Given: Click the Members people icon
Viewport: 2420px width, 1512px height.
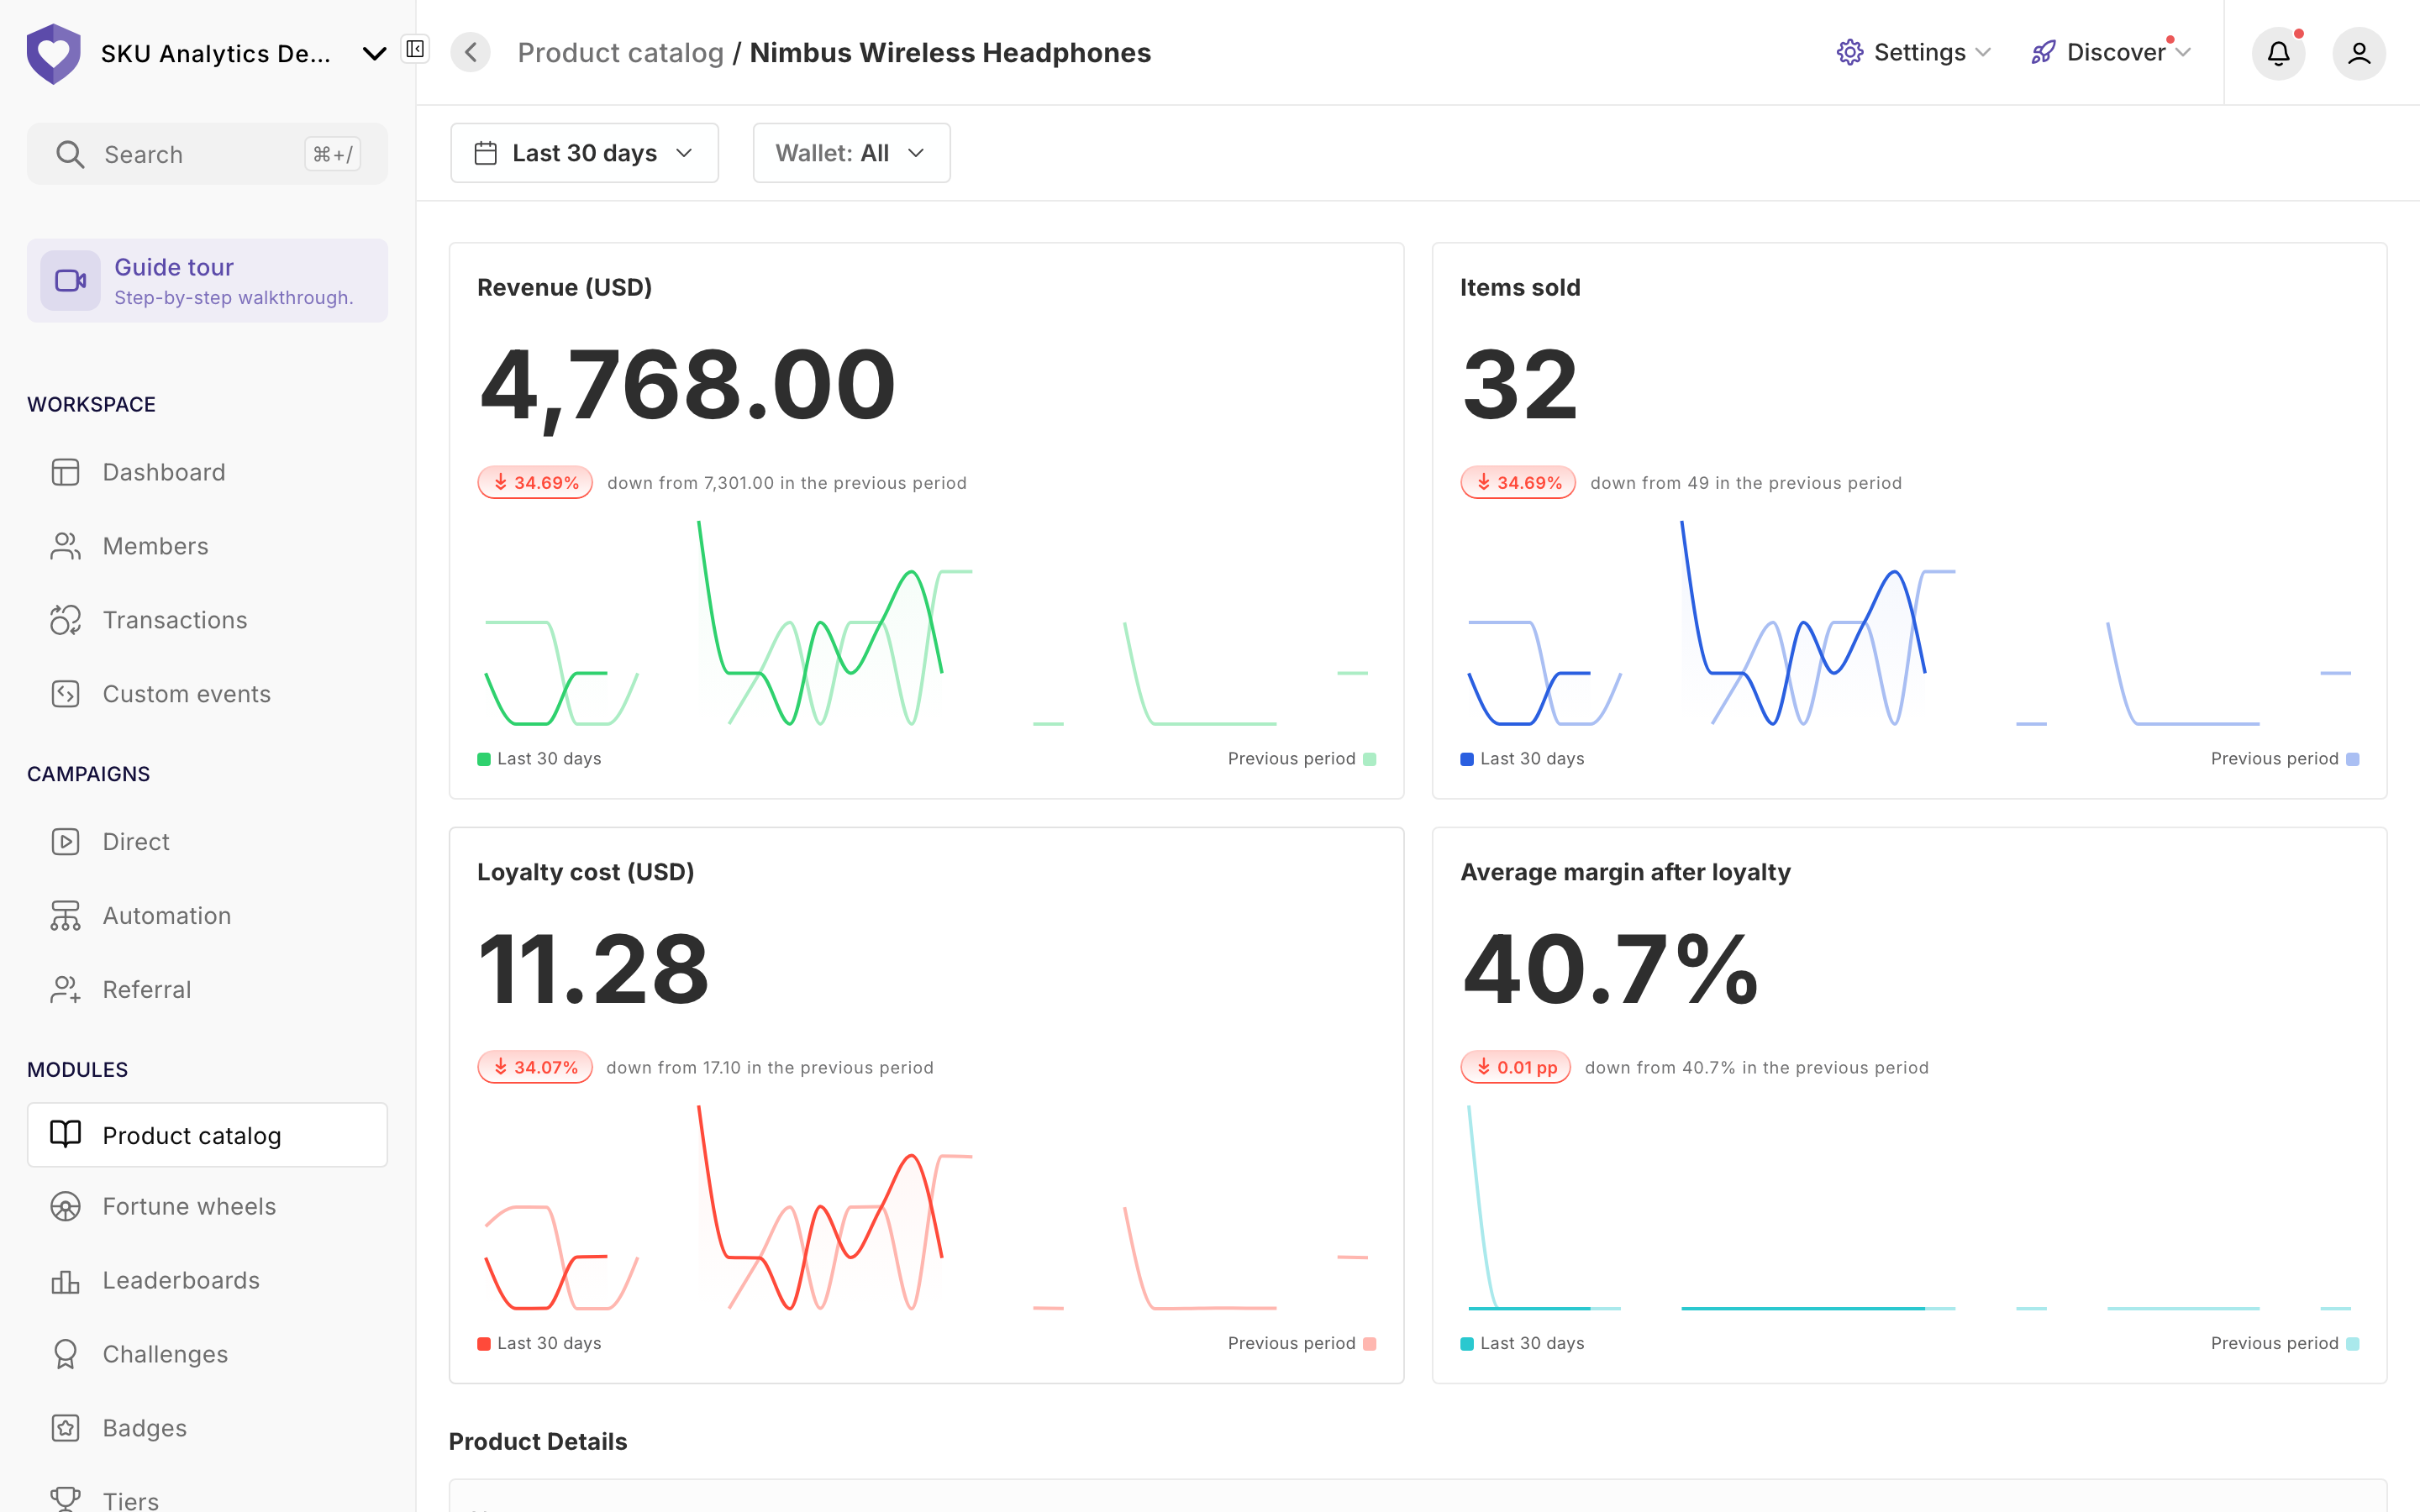Looking at the screenshot, I should (x=65, y=546).
